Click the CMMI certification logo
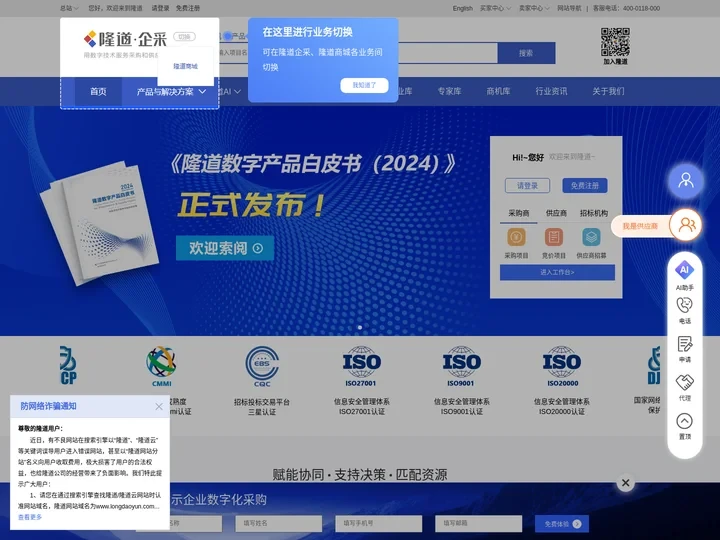This screenshot has width=720, height=540. coord(161,366)
